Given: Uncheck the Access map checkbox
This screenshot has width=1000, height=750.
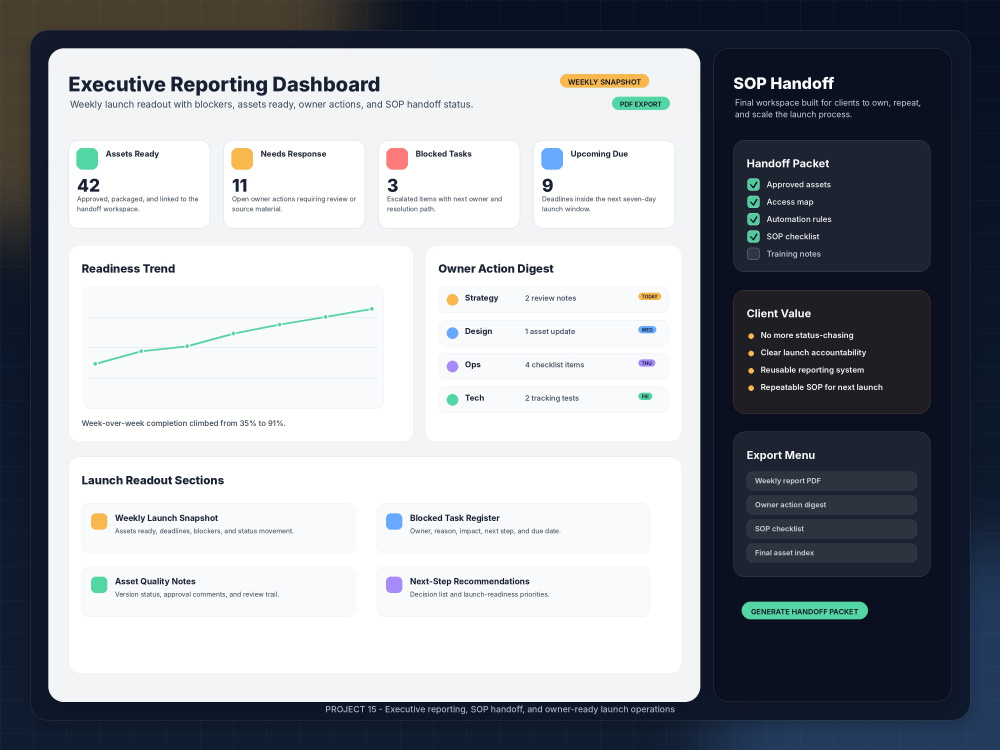Looking at the screenshot, I should point(753,202).
